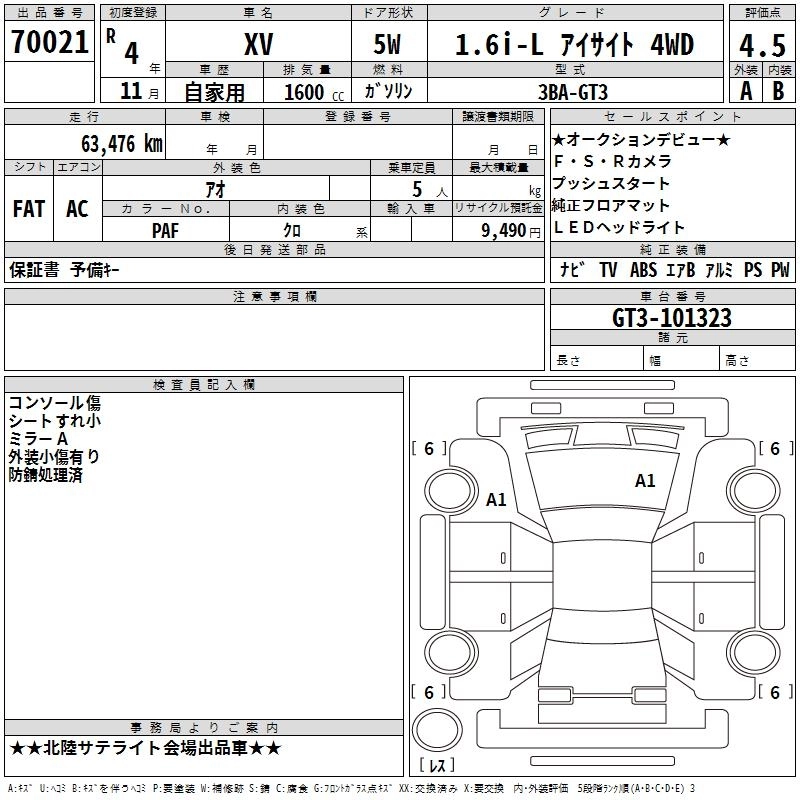Click the recycle deposit 9,490円
800x800 pixels.
point(511,231)
